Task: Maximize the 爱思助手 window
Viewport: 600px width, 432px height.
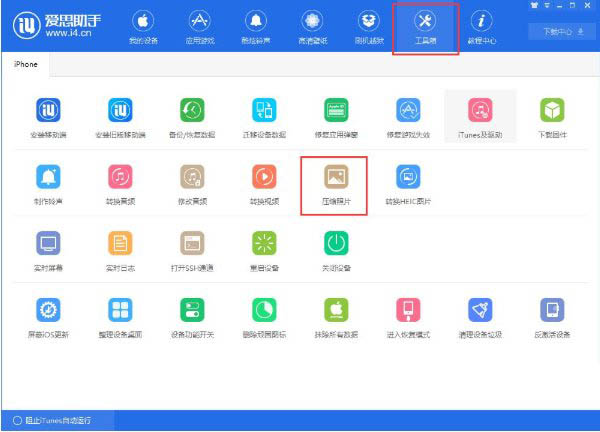Action: [x=573, y=5]
